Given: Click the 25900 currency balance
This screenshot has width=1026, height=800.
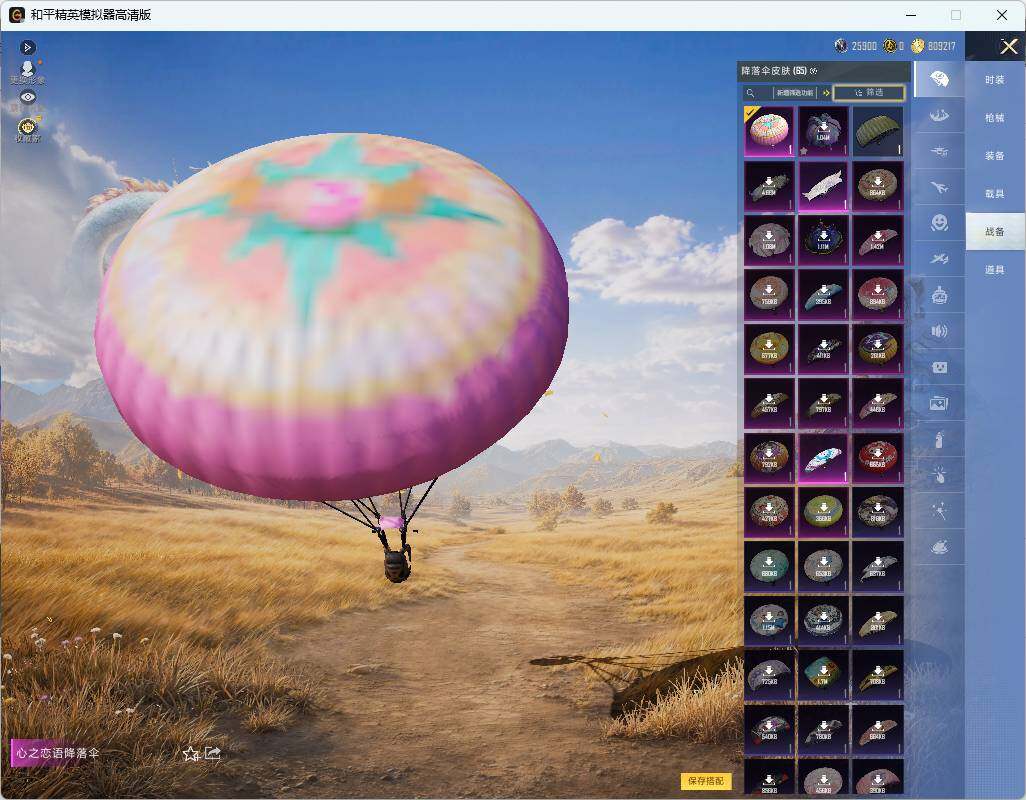Looking at the screenshot, I should [x=864, y=46].
